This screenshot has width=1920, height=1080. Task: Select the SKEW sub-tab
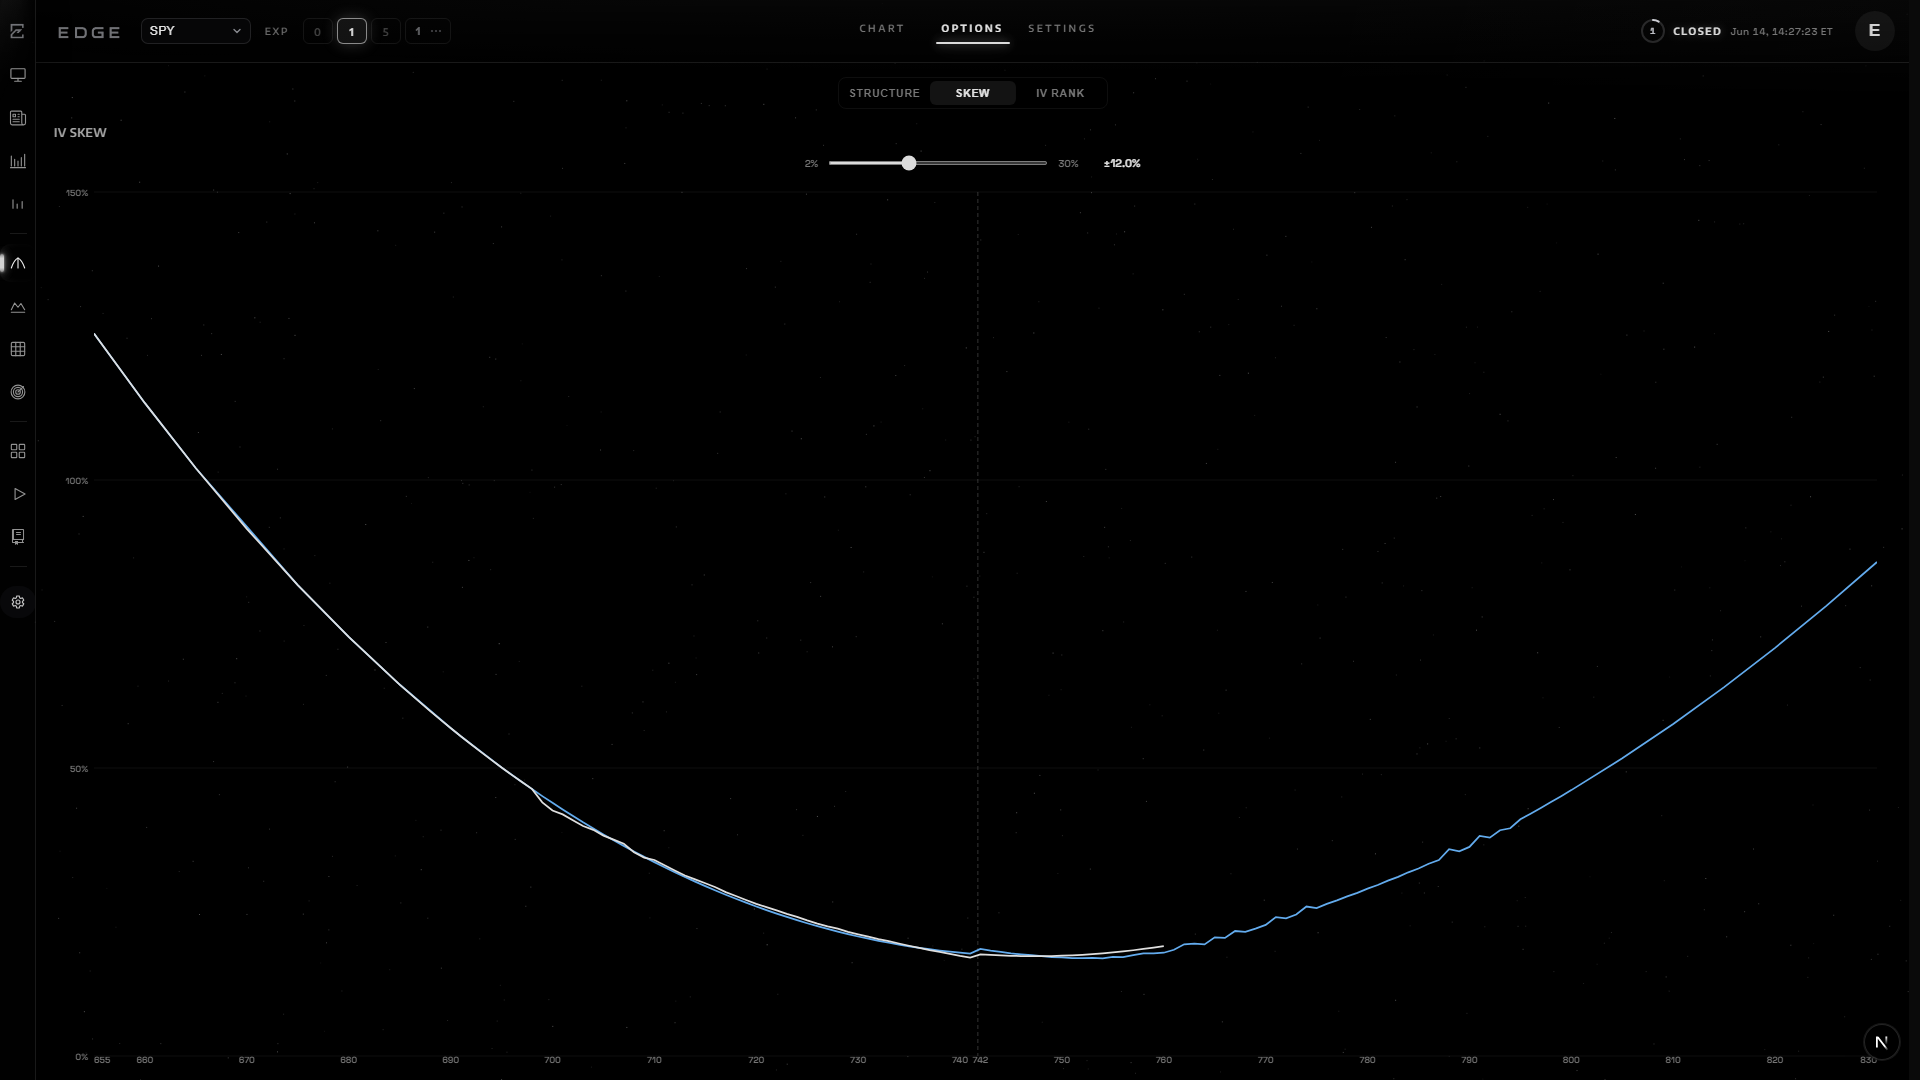click(972, 93)
